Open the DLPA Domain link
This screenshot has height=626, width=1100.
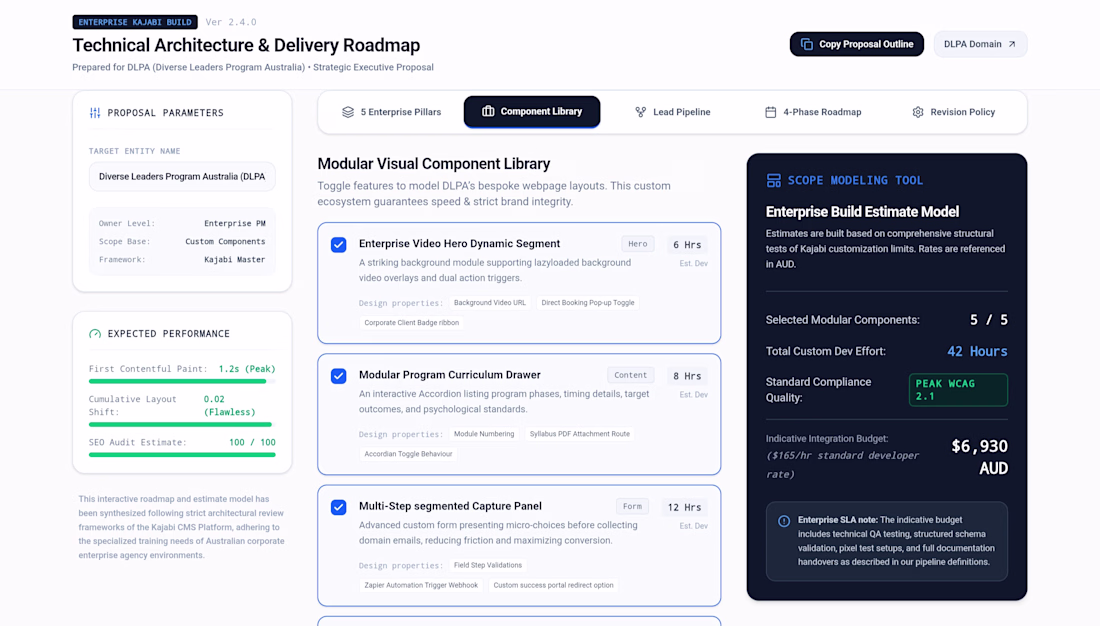[980, 44]
